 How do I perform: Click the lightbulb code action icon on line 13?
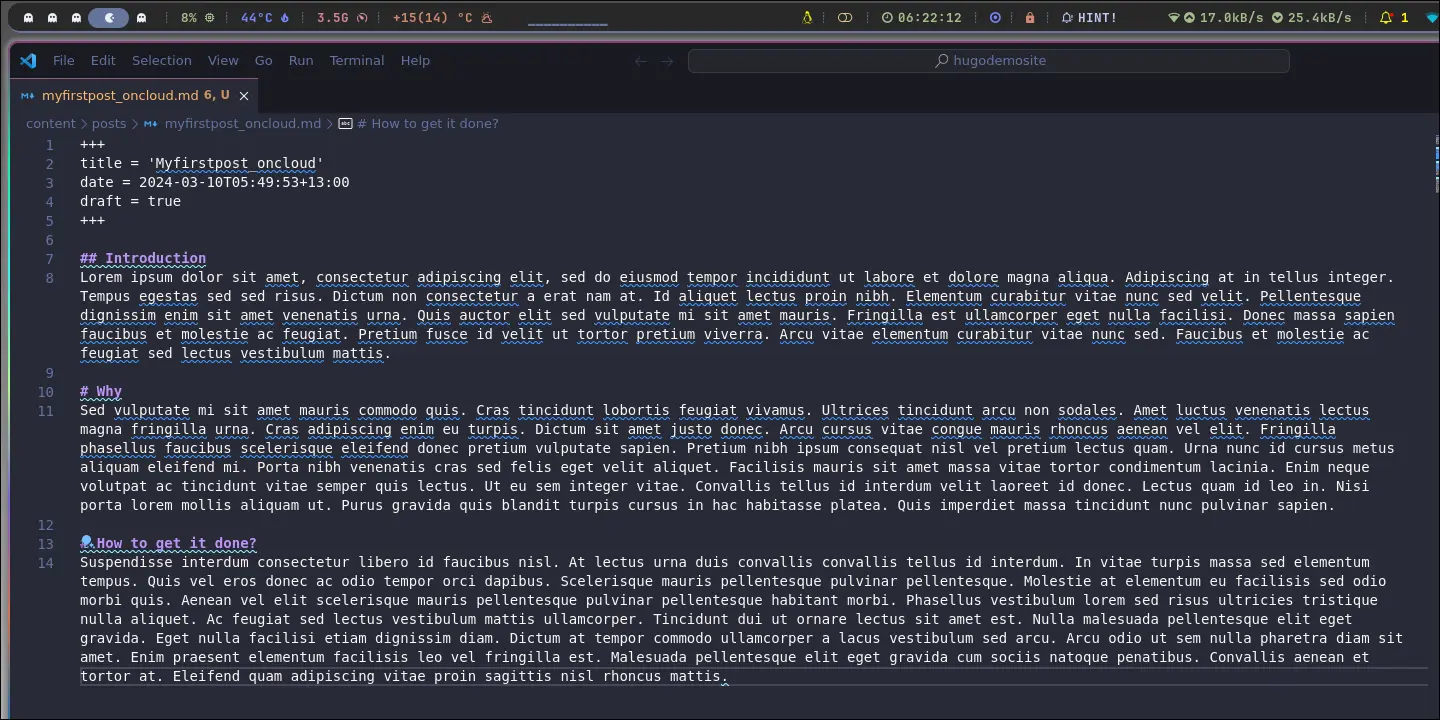pyautogui.click(x=87, y=542)
